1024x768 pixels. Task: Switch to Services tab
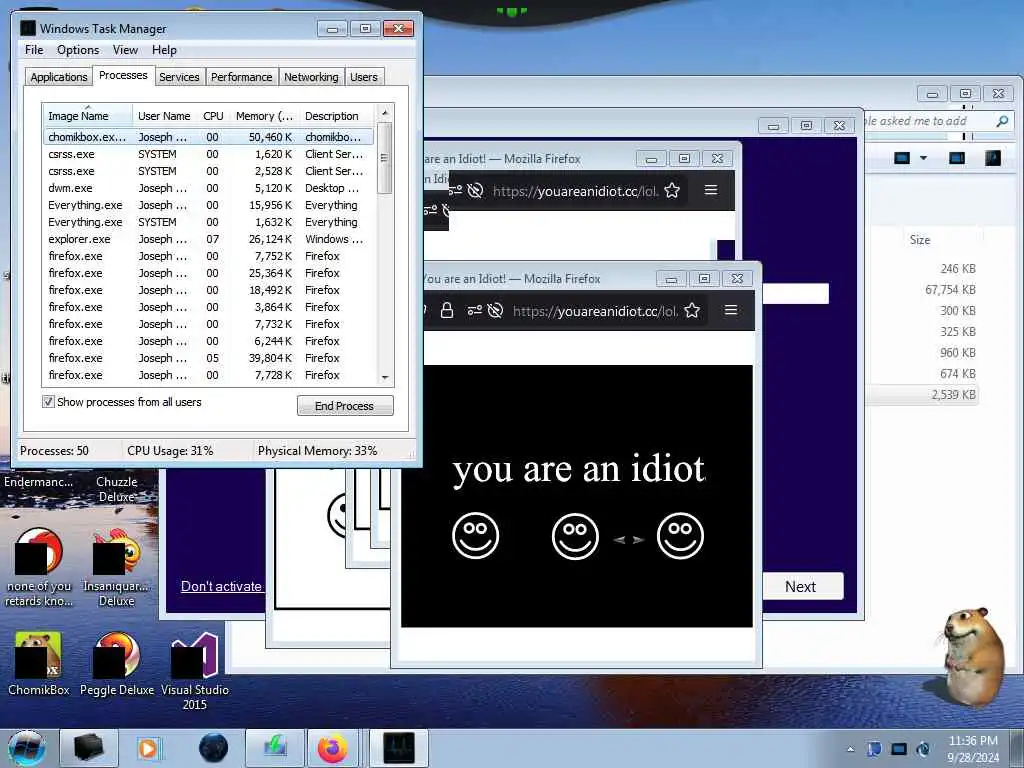[x=179, y=77]
